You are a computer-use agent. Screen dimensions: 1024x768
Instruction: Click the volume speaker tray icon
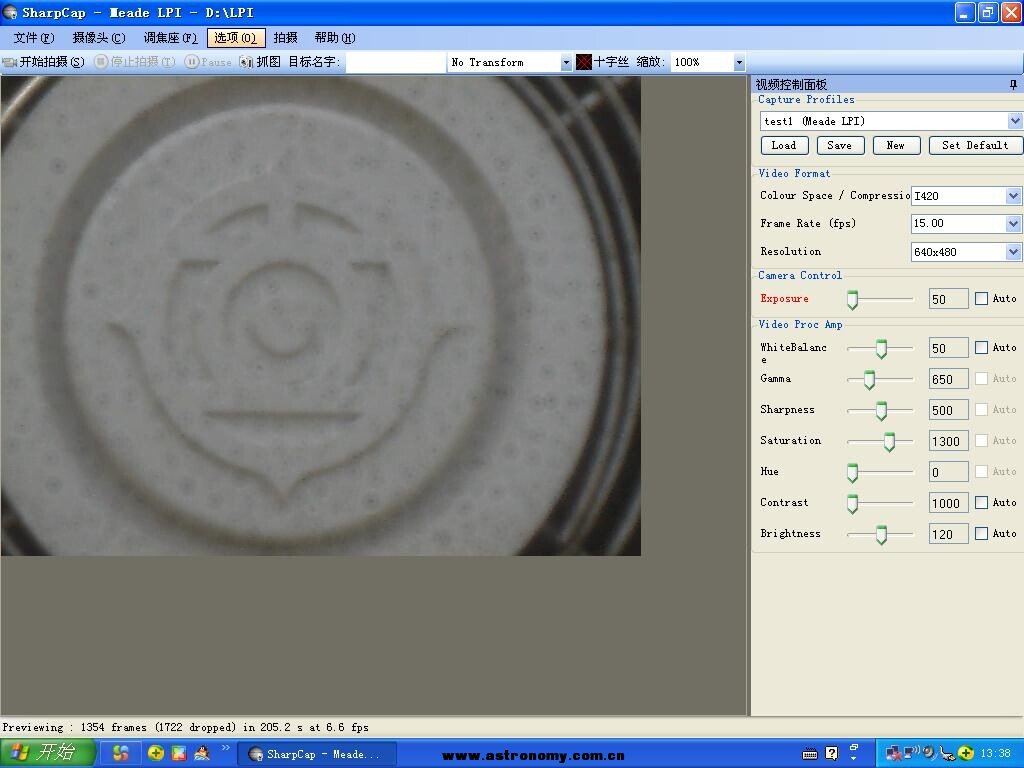click(x=929, y=753)
